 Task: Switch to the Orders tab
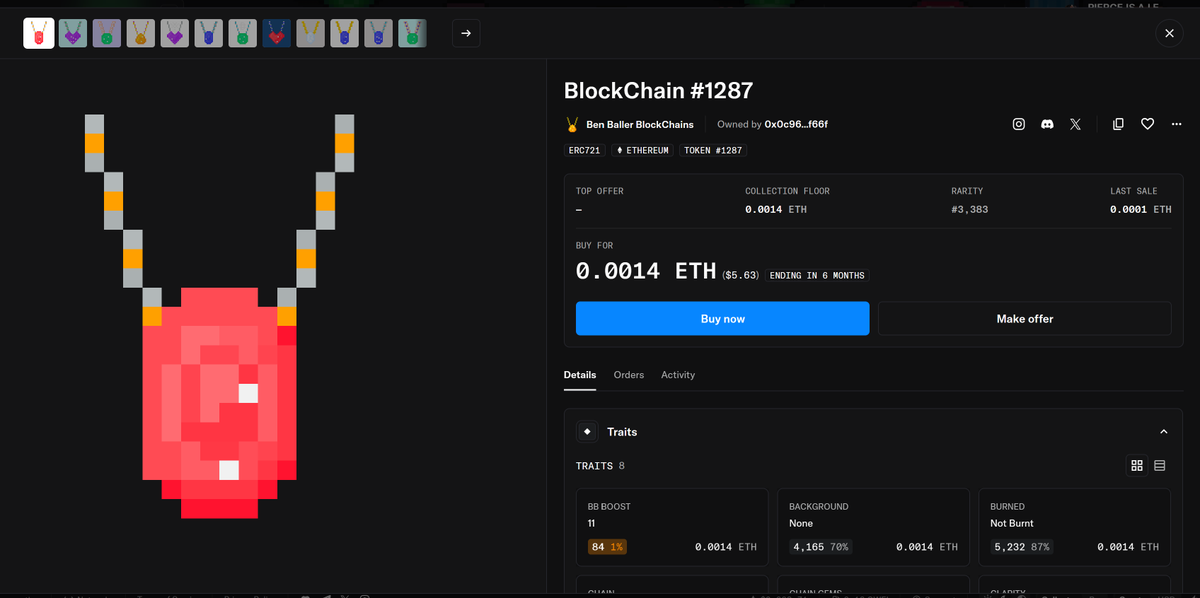click(629, 375)
